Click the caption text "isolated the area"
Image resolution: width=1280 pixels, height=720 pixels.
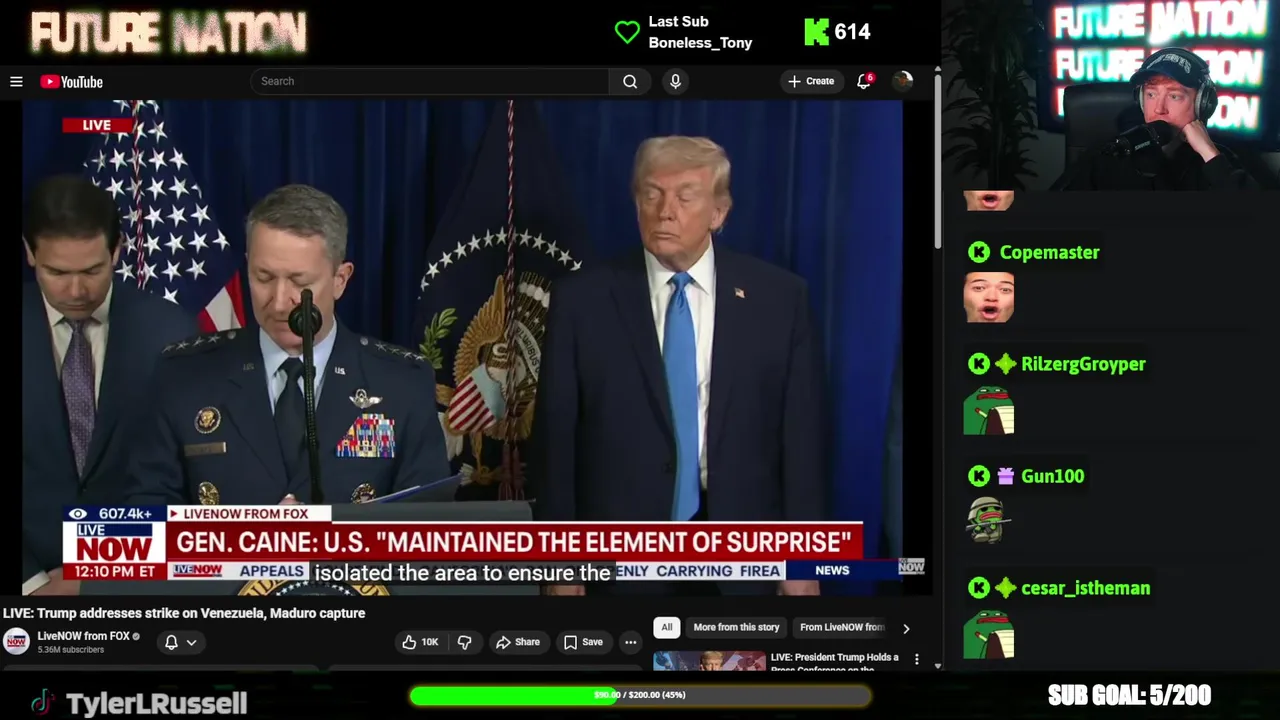point(463,573)
